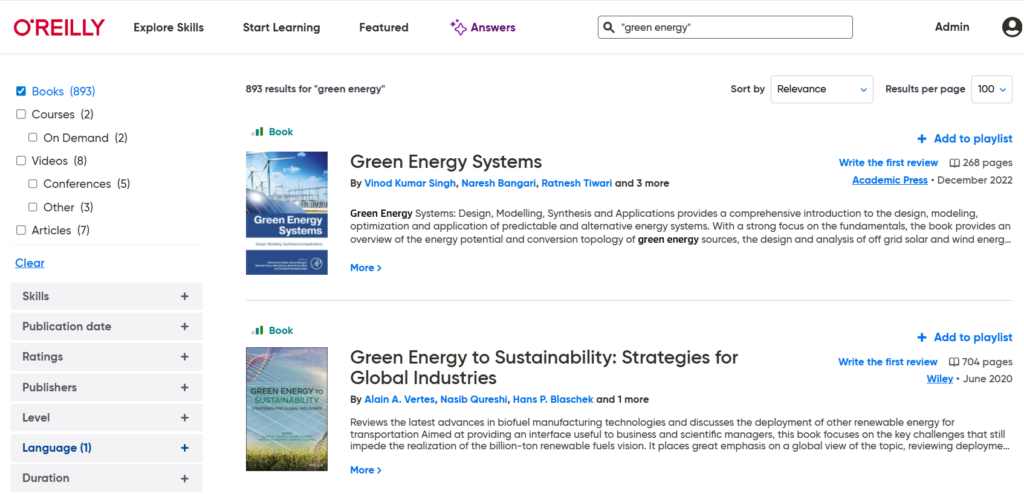Click the plus icon beside Duration filter
The image size is (1024, 494).
coord(184,478)
